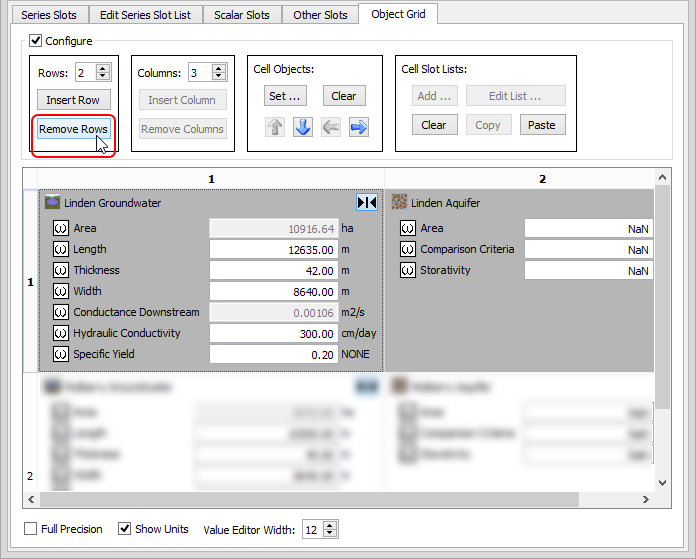696x559 pixels.
Task: Increase Value Editor Width using up arrow
Action: coord(331,525)
